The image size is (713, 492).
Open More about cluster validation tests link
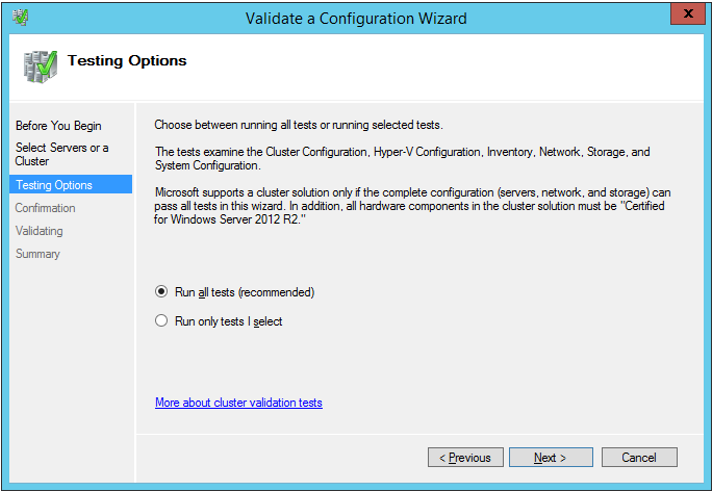coord(239,402)
